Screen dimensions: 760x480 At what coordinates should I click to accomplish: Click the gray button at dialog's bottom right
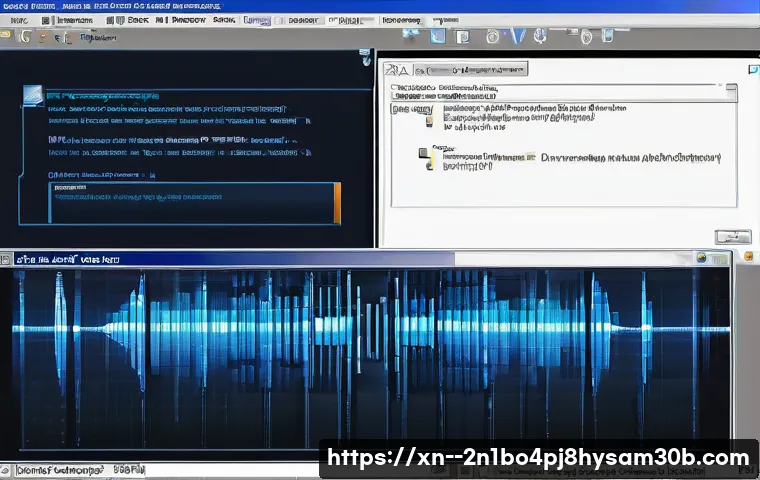pyautogui.click(x=733, y=237)
